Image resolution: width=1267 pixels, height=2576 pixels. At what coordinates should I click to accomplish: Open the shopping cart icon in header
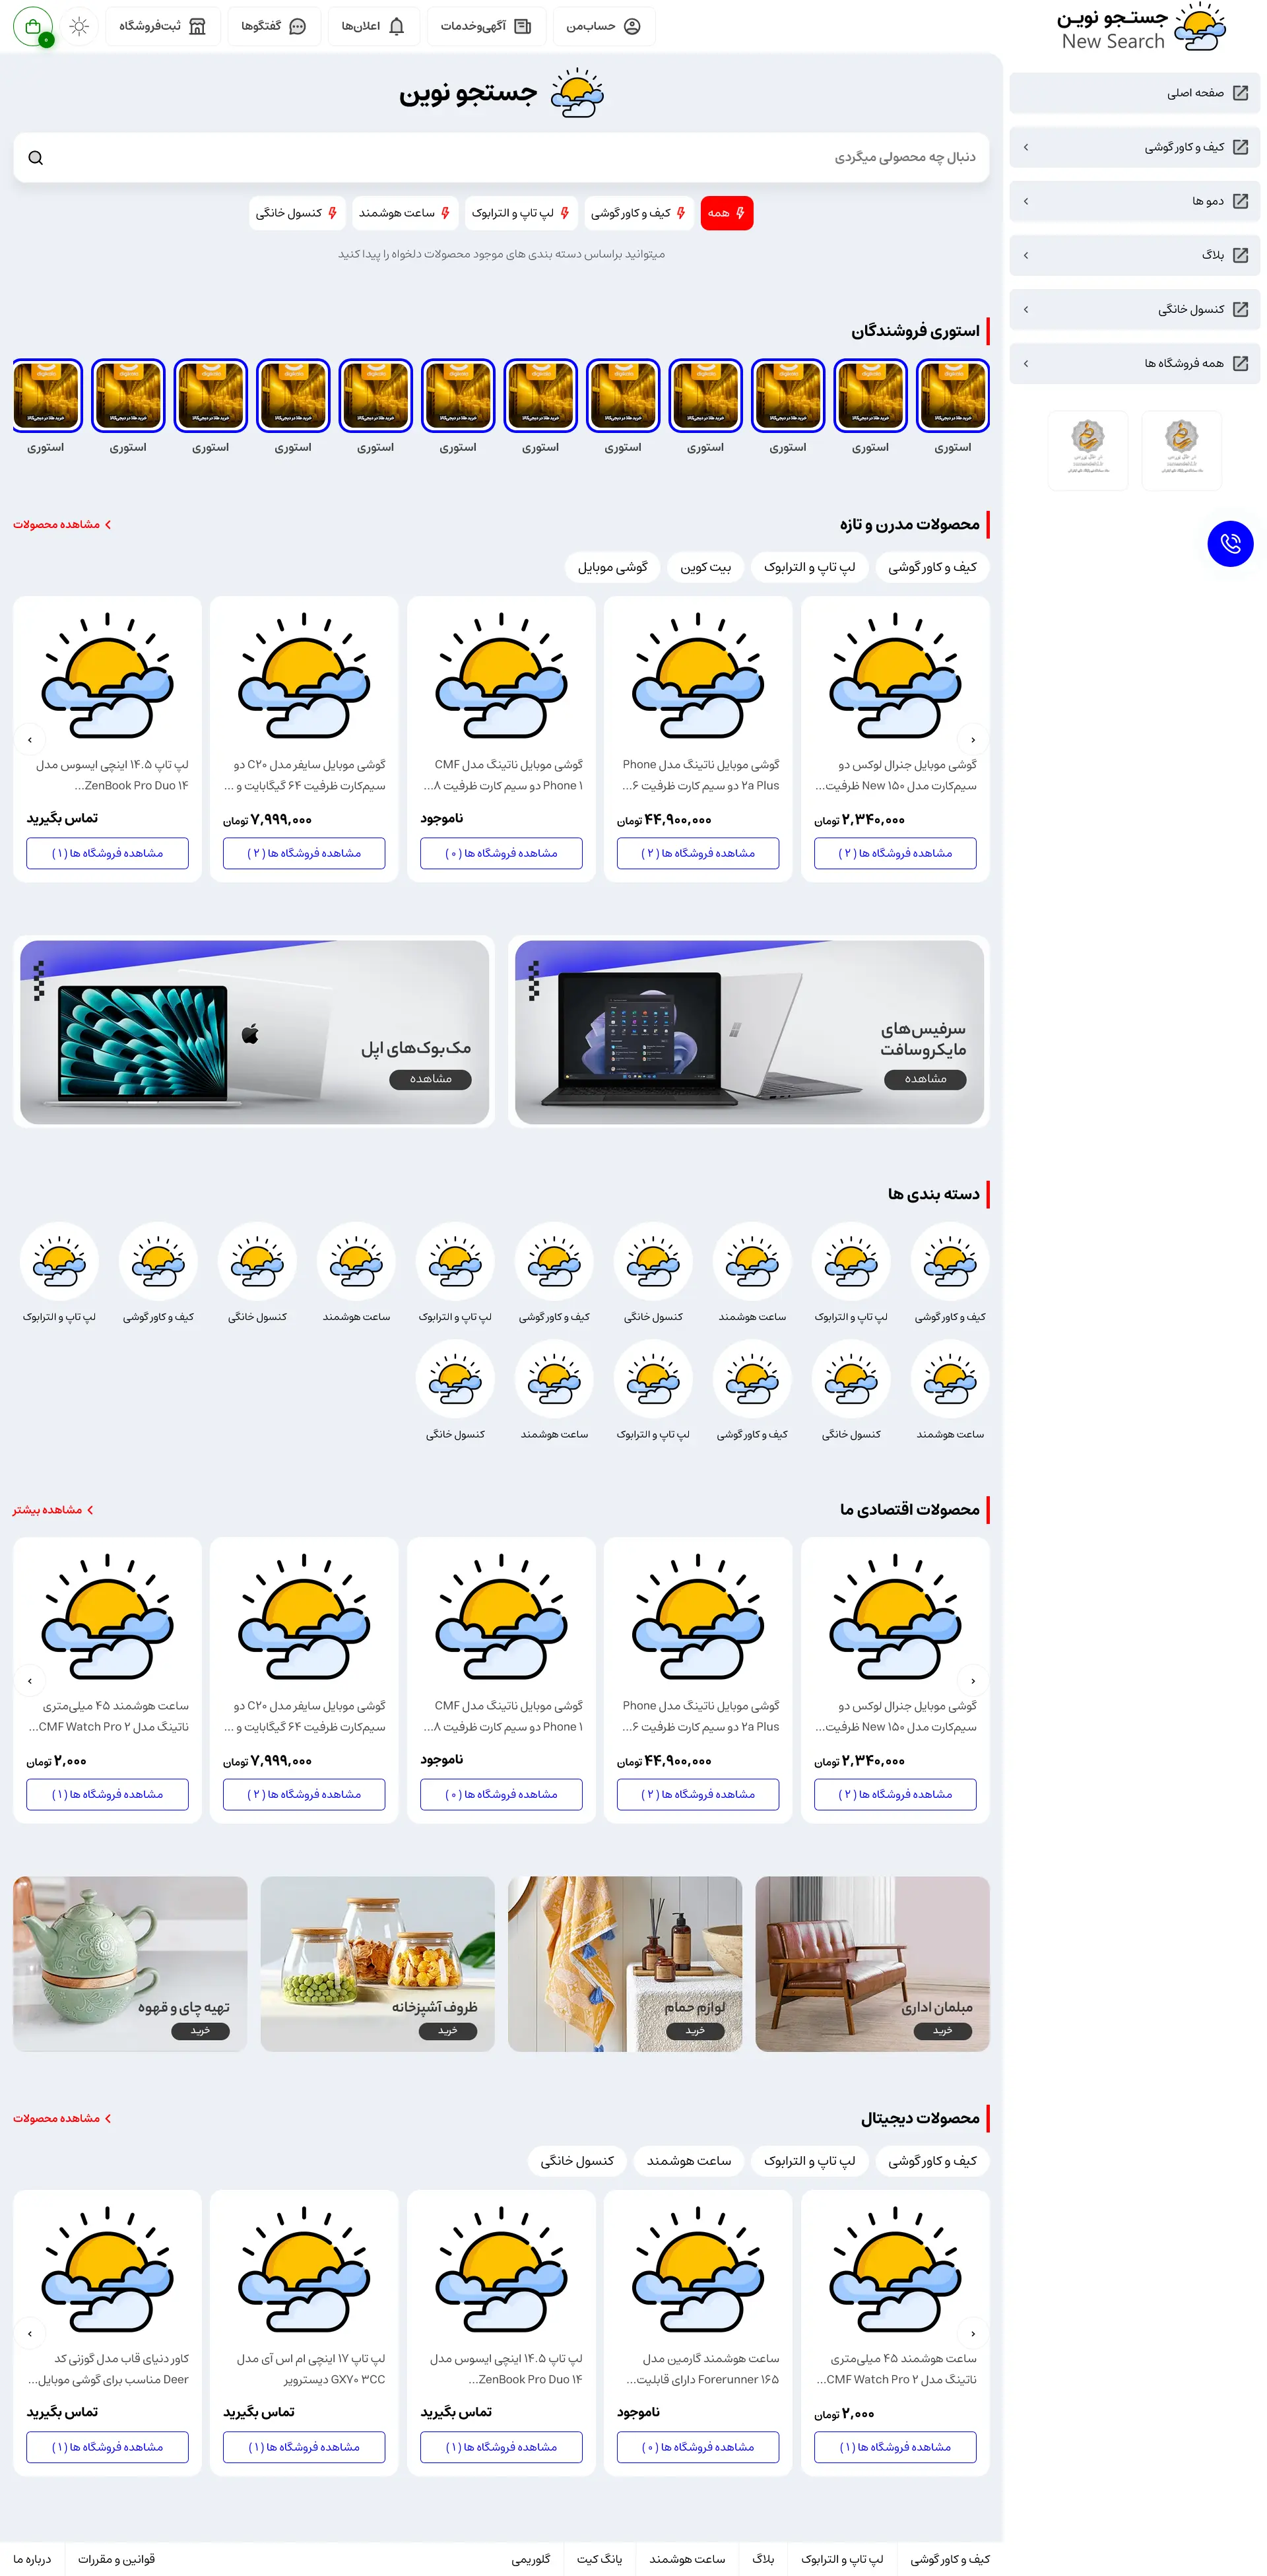tap(33, 27)
